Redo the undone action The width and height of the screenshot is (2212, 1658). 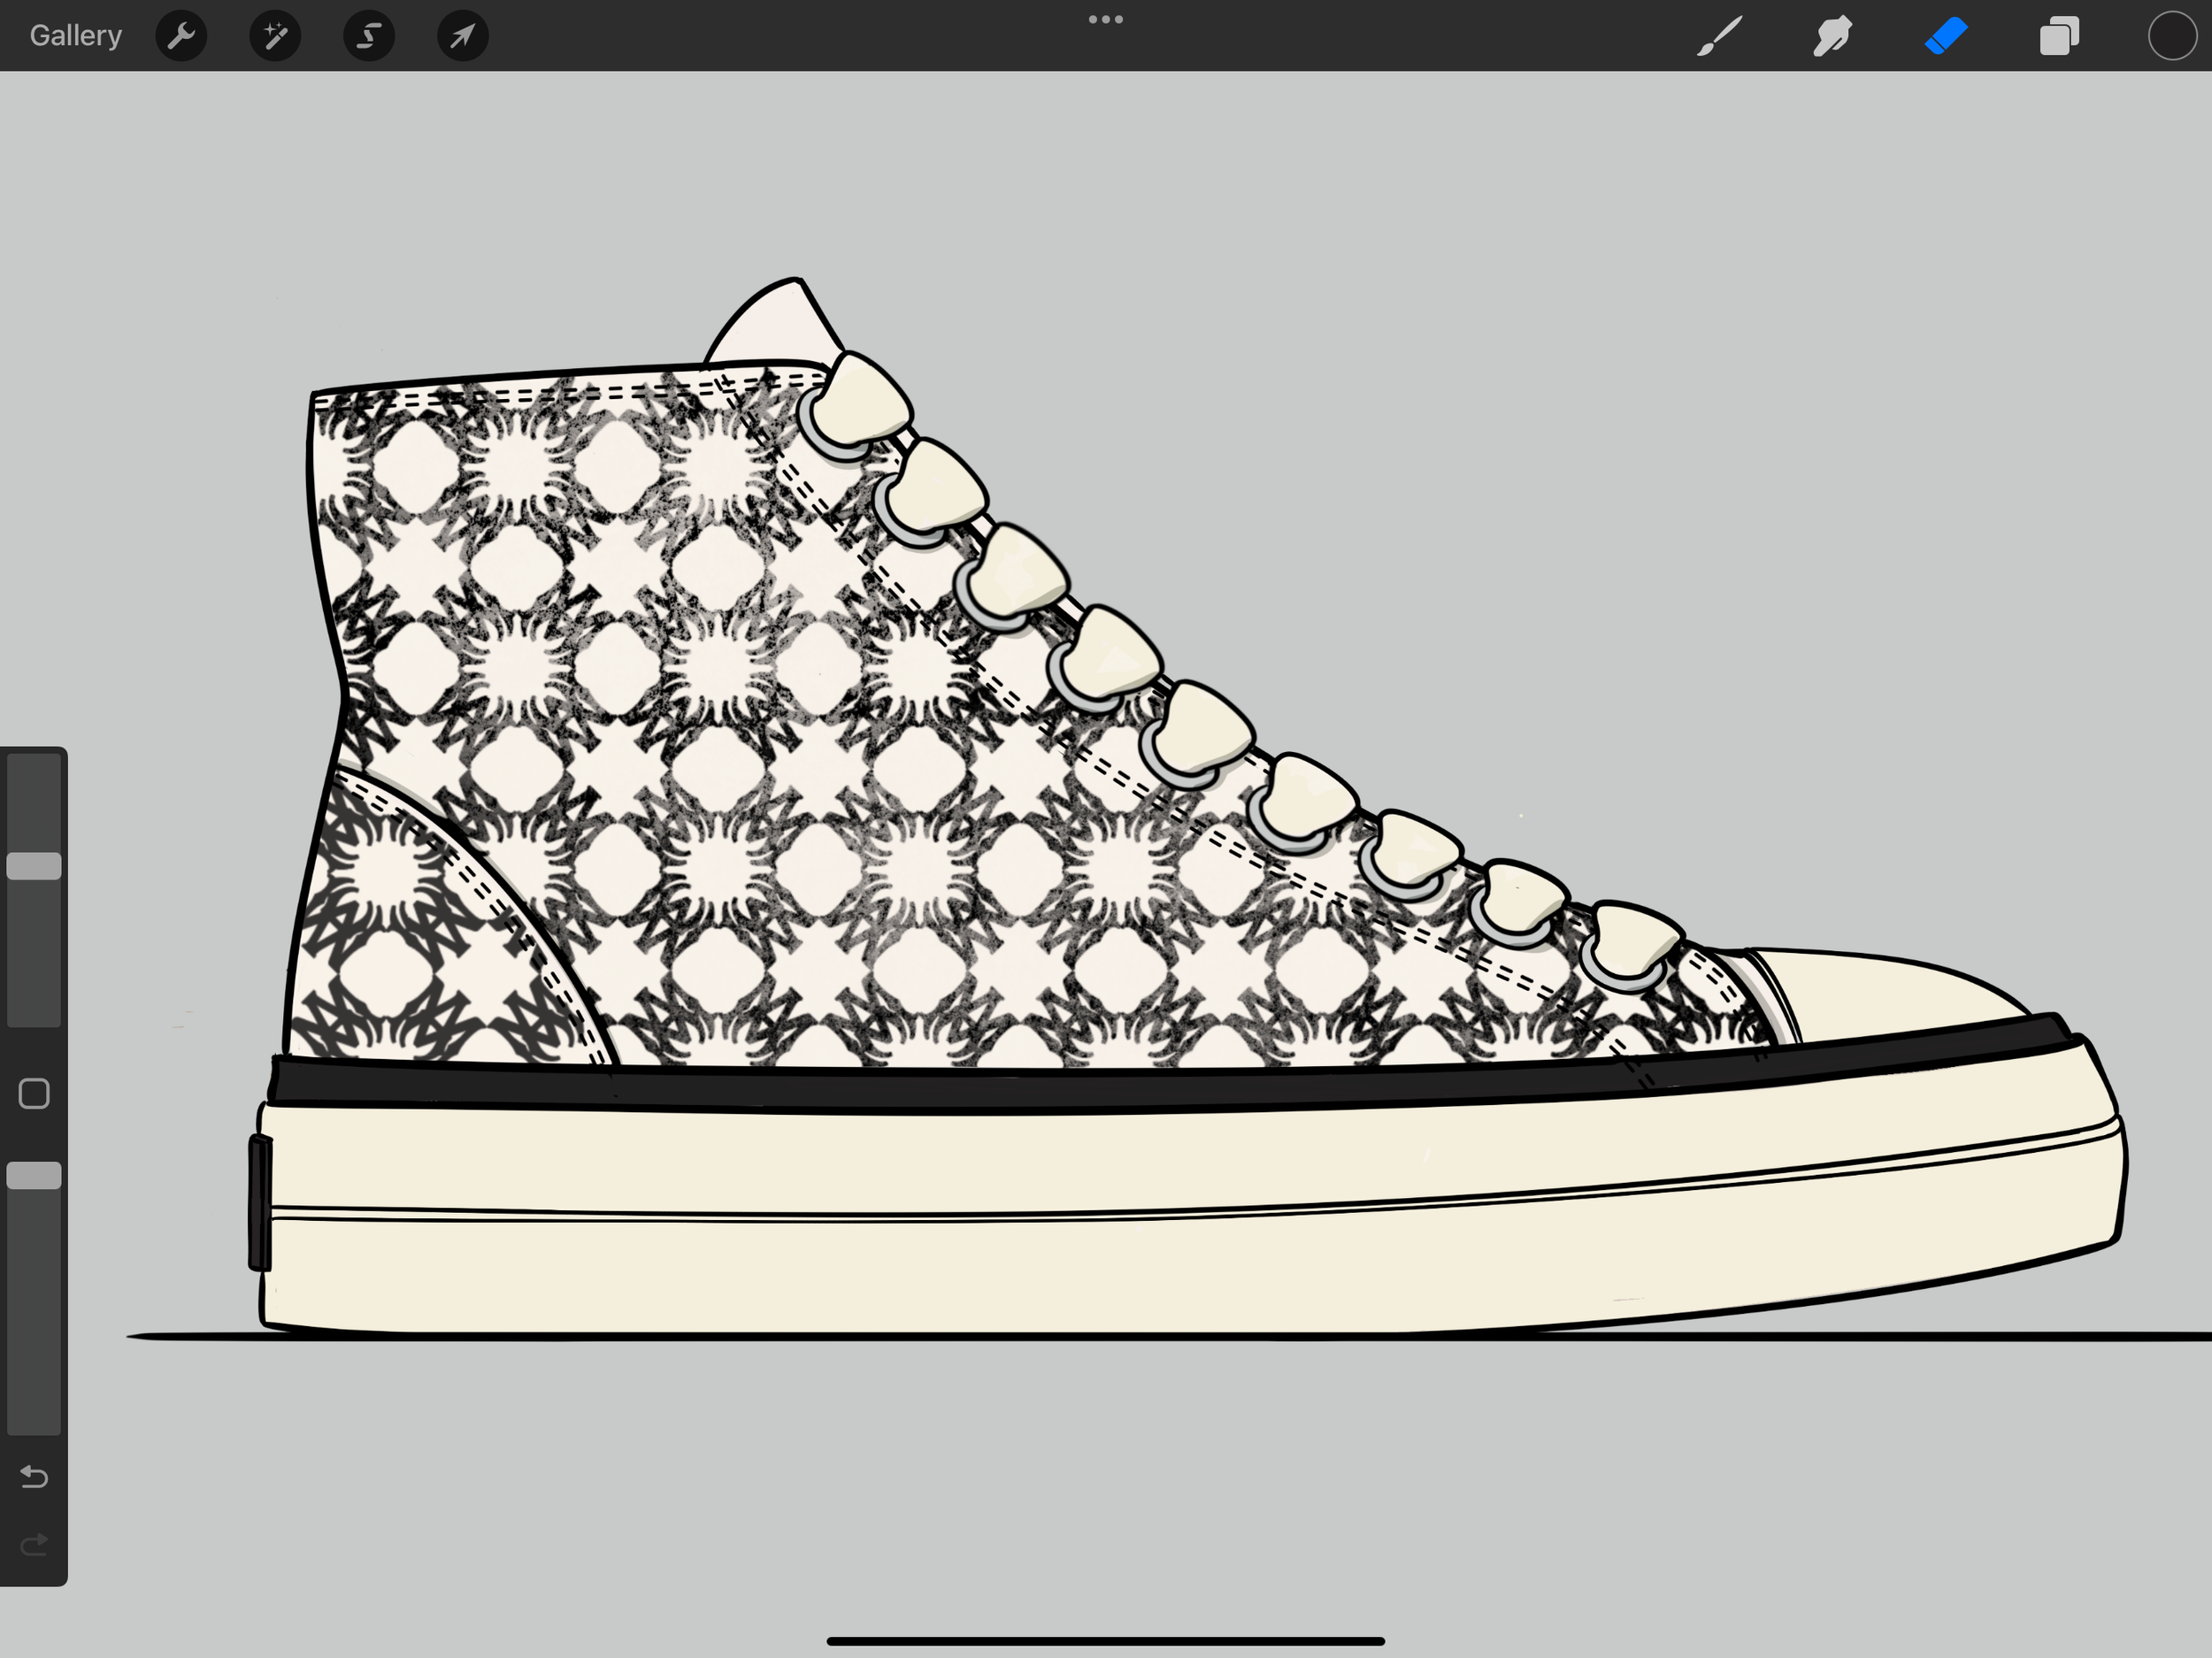(x=34, y=1545)
